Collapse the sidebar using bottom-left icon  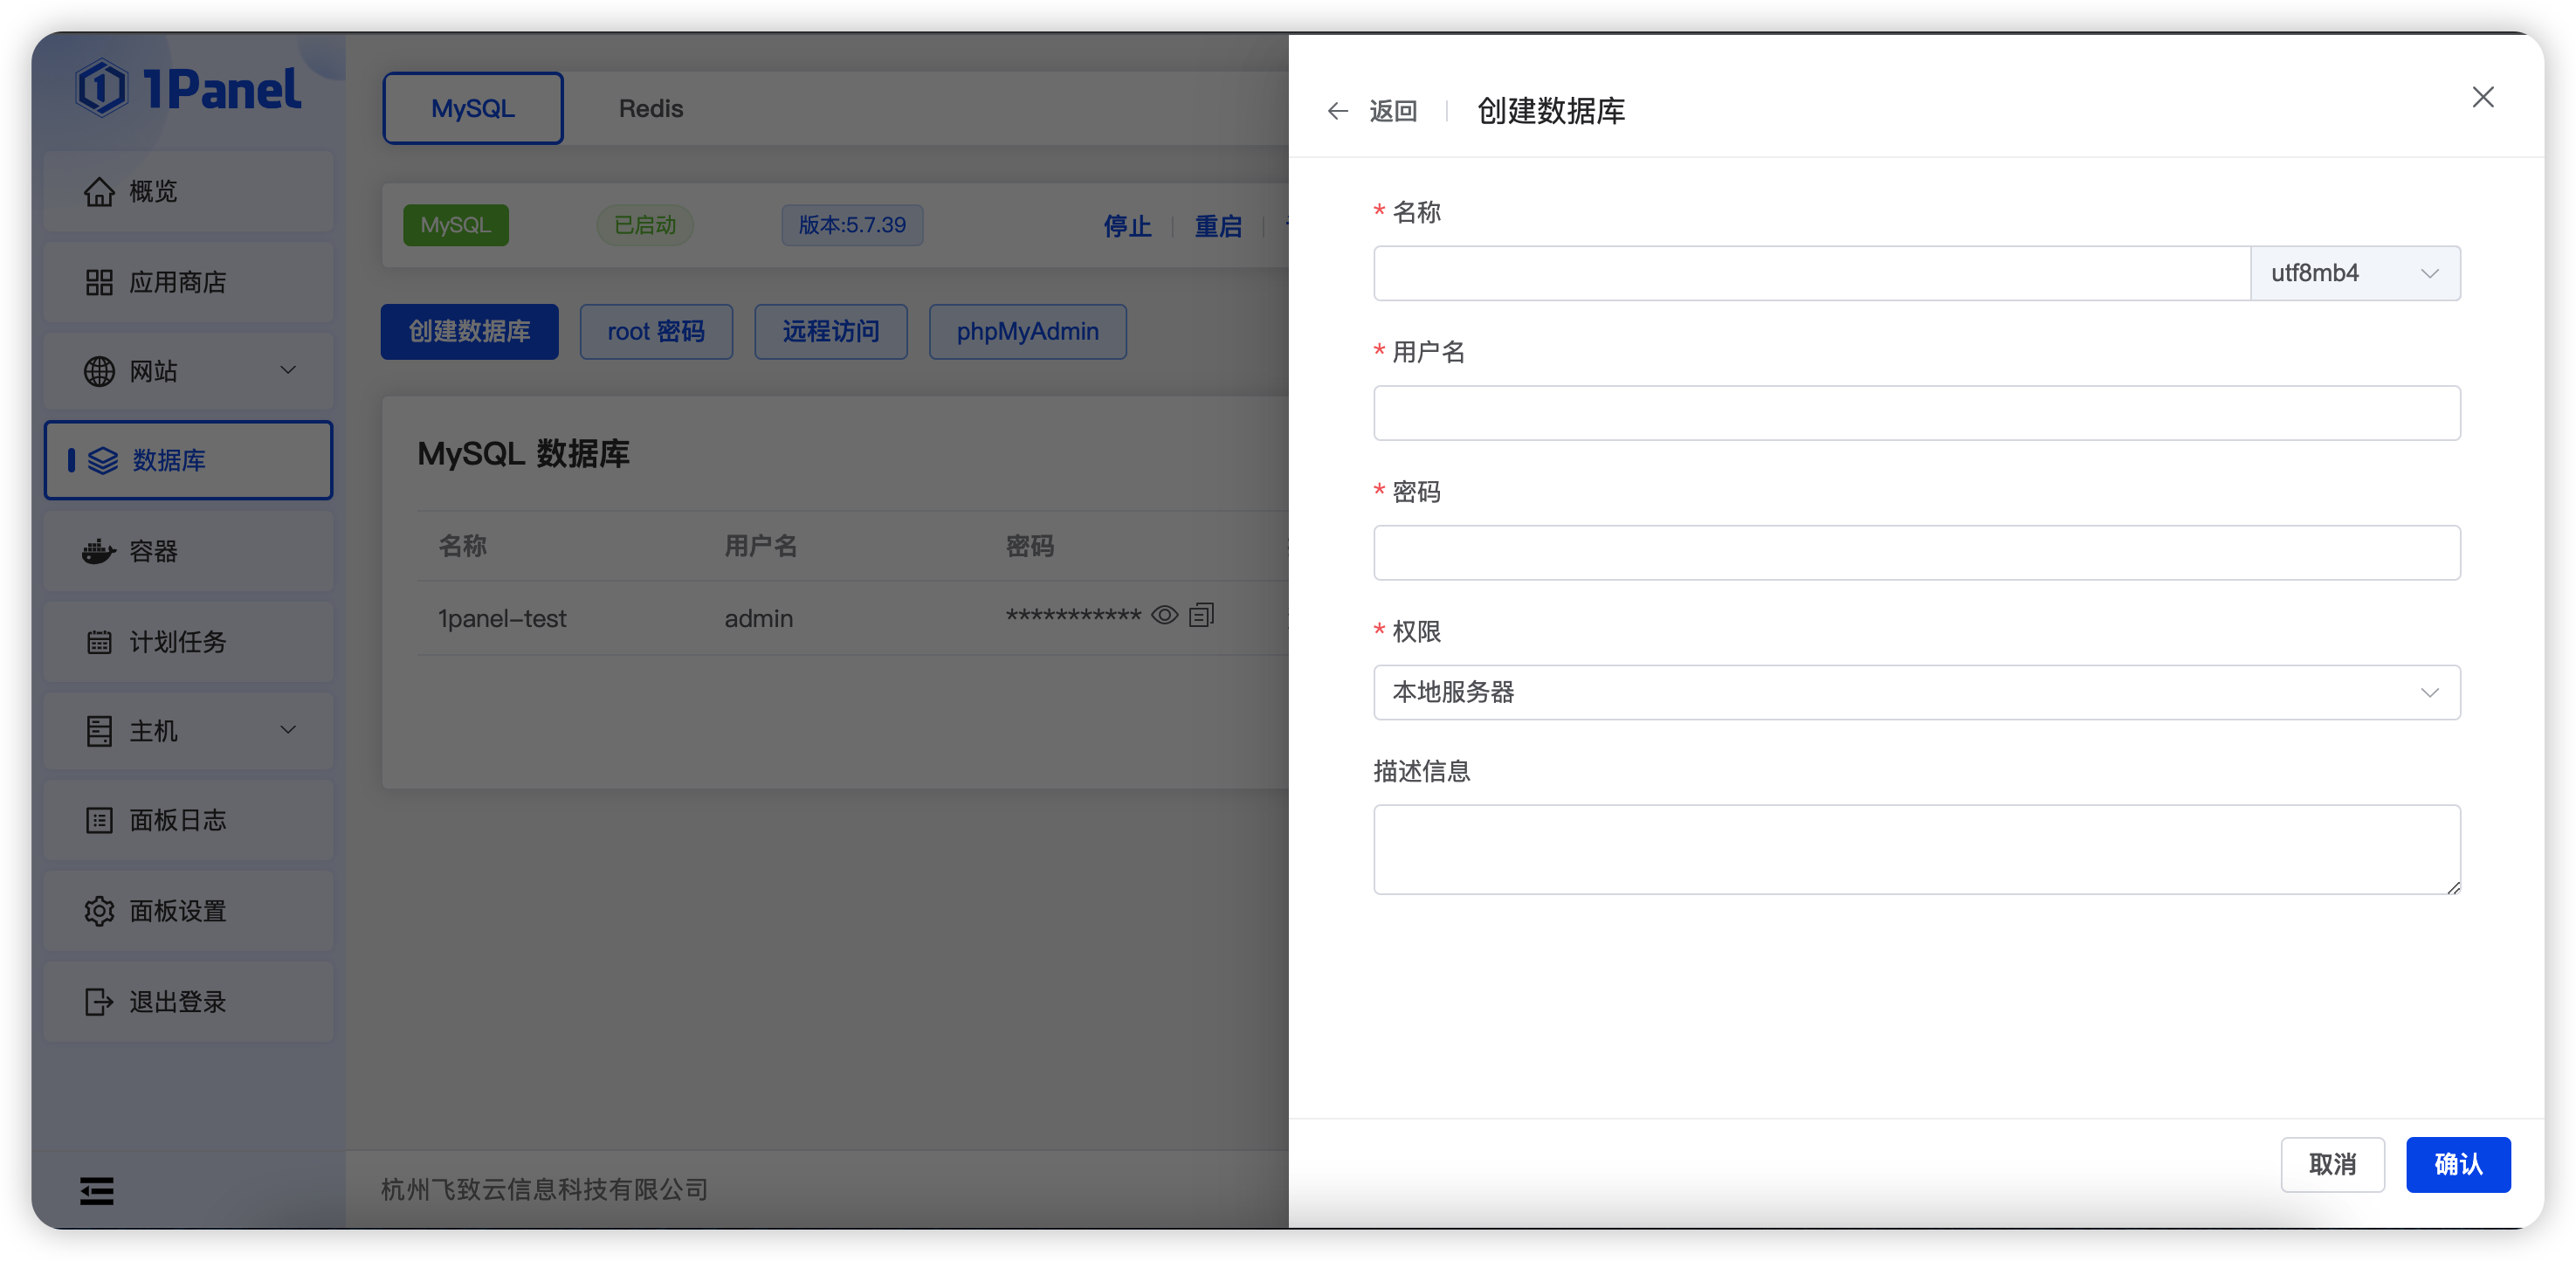click(x=96, y=1191)
